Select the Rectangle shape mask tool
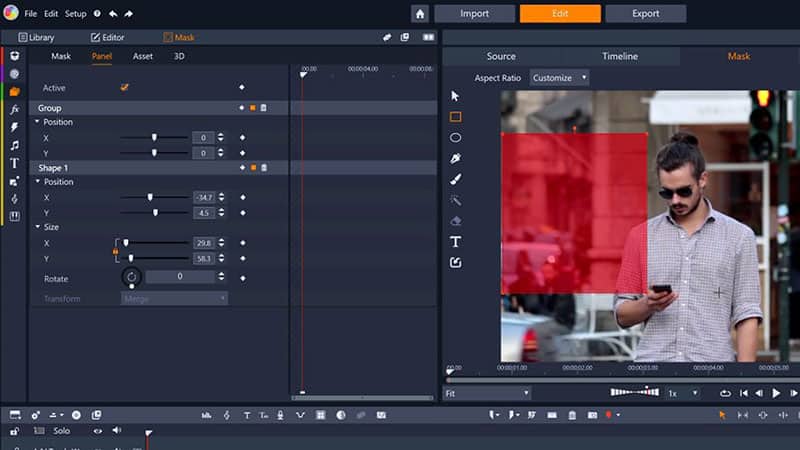800x450 pixels. [x=455, y=117]
